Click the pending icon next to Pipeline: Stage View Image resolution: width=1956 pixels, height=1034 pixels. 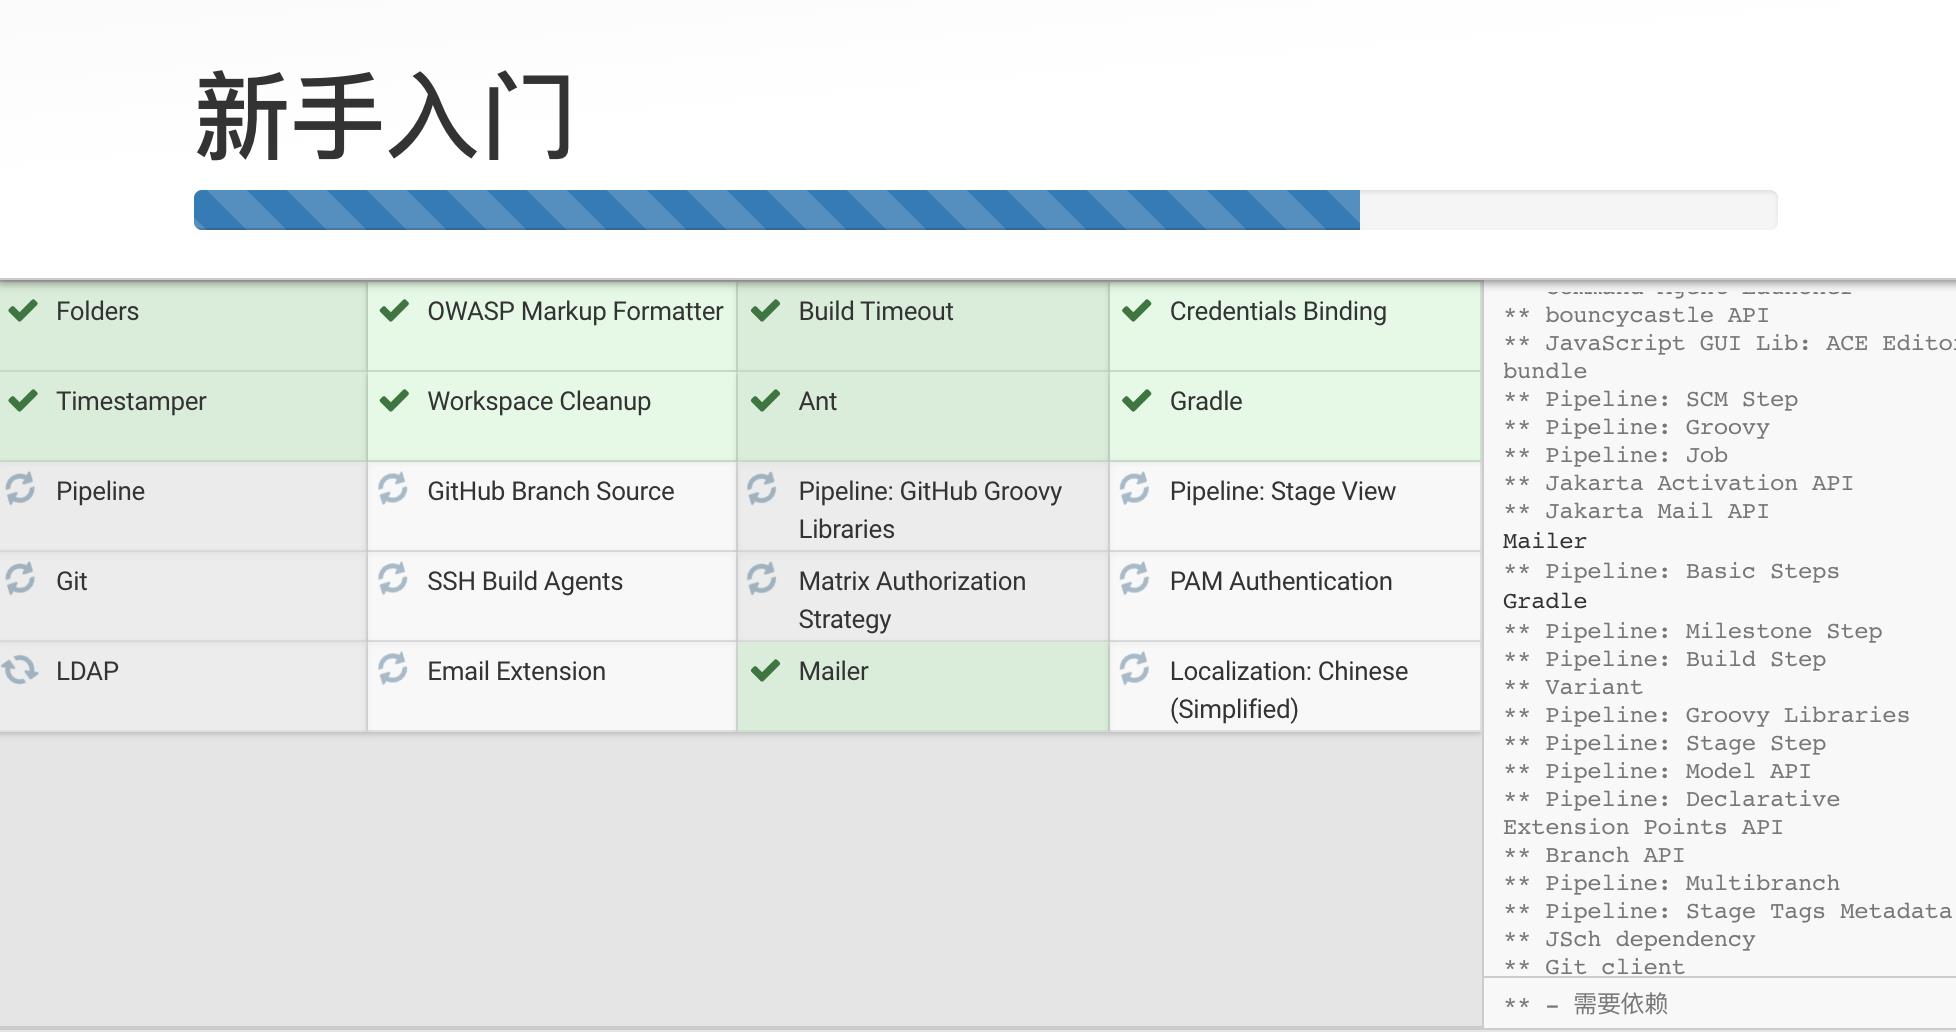click(1134, 488)
